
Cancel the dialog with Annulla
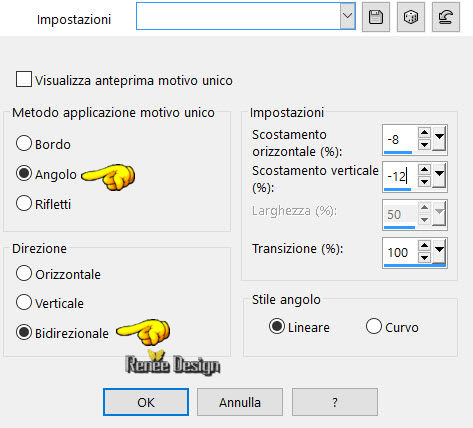pos(240,402)
